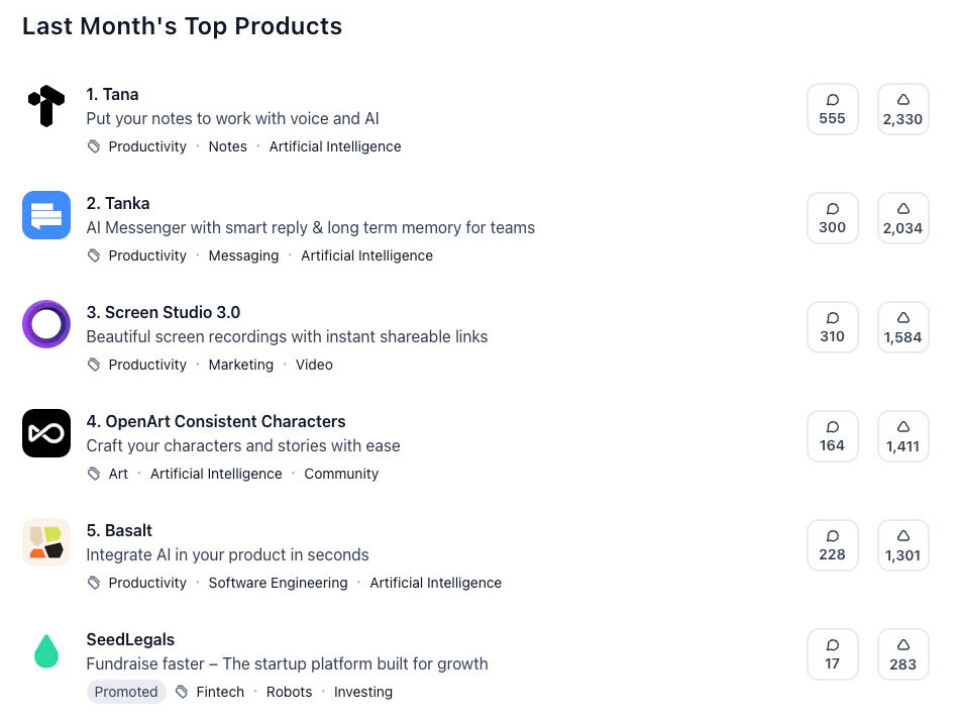This screenshot has height=720, width=960.
Task: Select the Basalt product icon
Action: [x=46, y=543]
